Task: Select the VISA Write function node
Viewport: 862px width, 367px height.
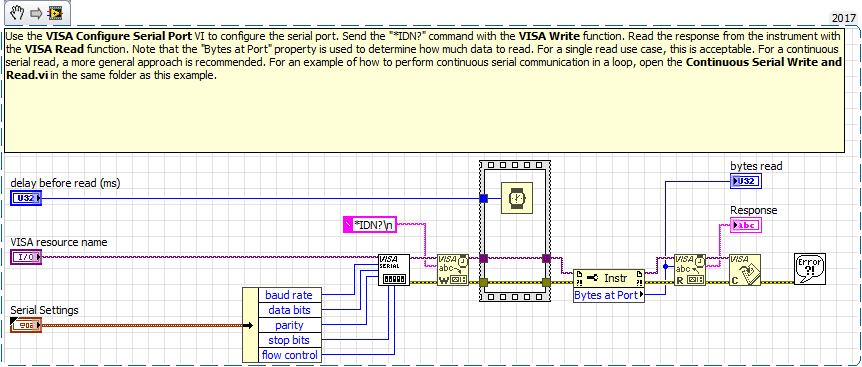Action: point(452,270)
